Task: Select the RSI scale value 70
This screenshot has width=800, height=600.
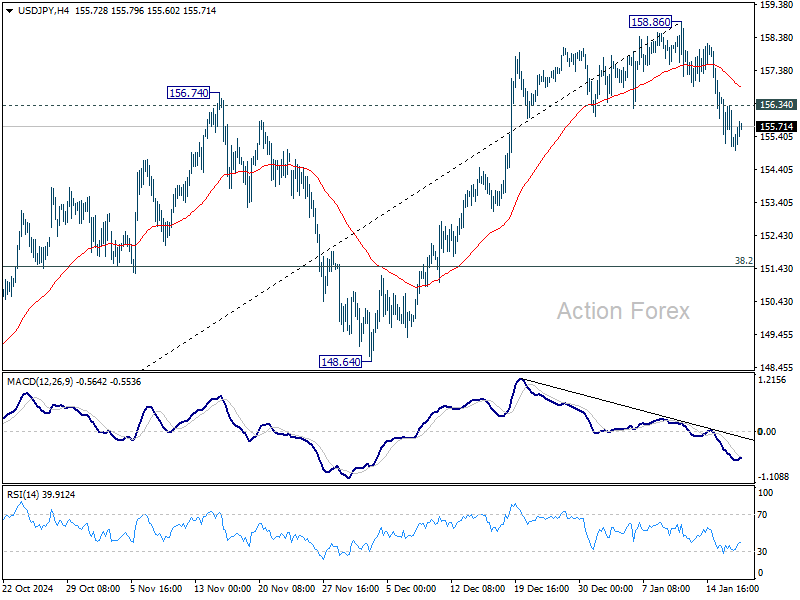Action: point(762,515)
